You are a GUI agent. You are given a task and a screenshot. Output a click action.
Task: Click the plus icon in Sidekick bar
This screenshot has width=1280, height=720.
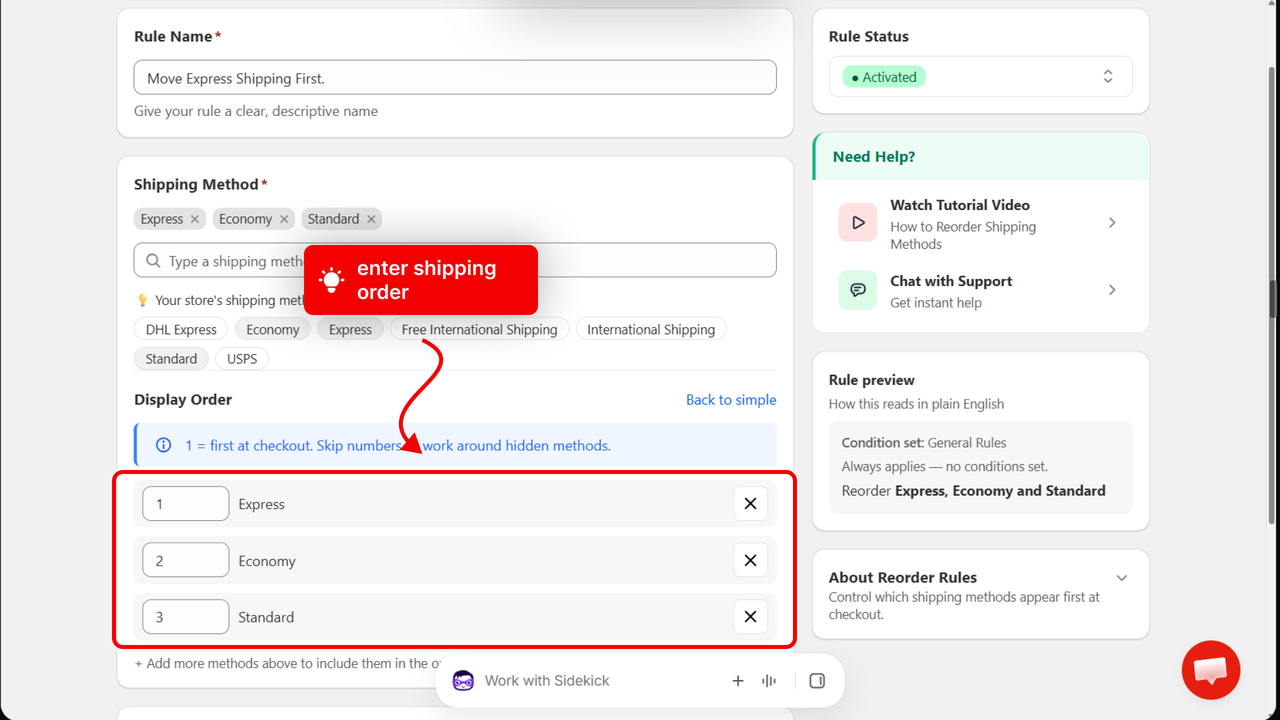[738, 681]
